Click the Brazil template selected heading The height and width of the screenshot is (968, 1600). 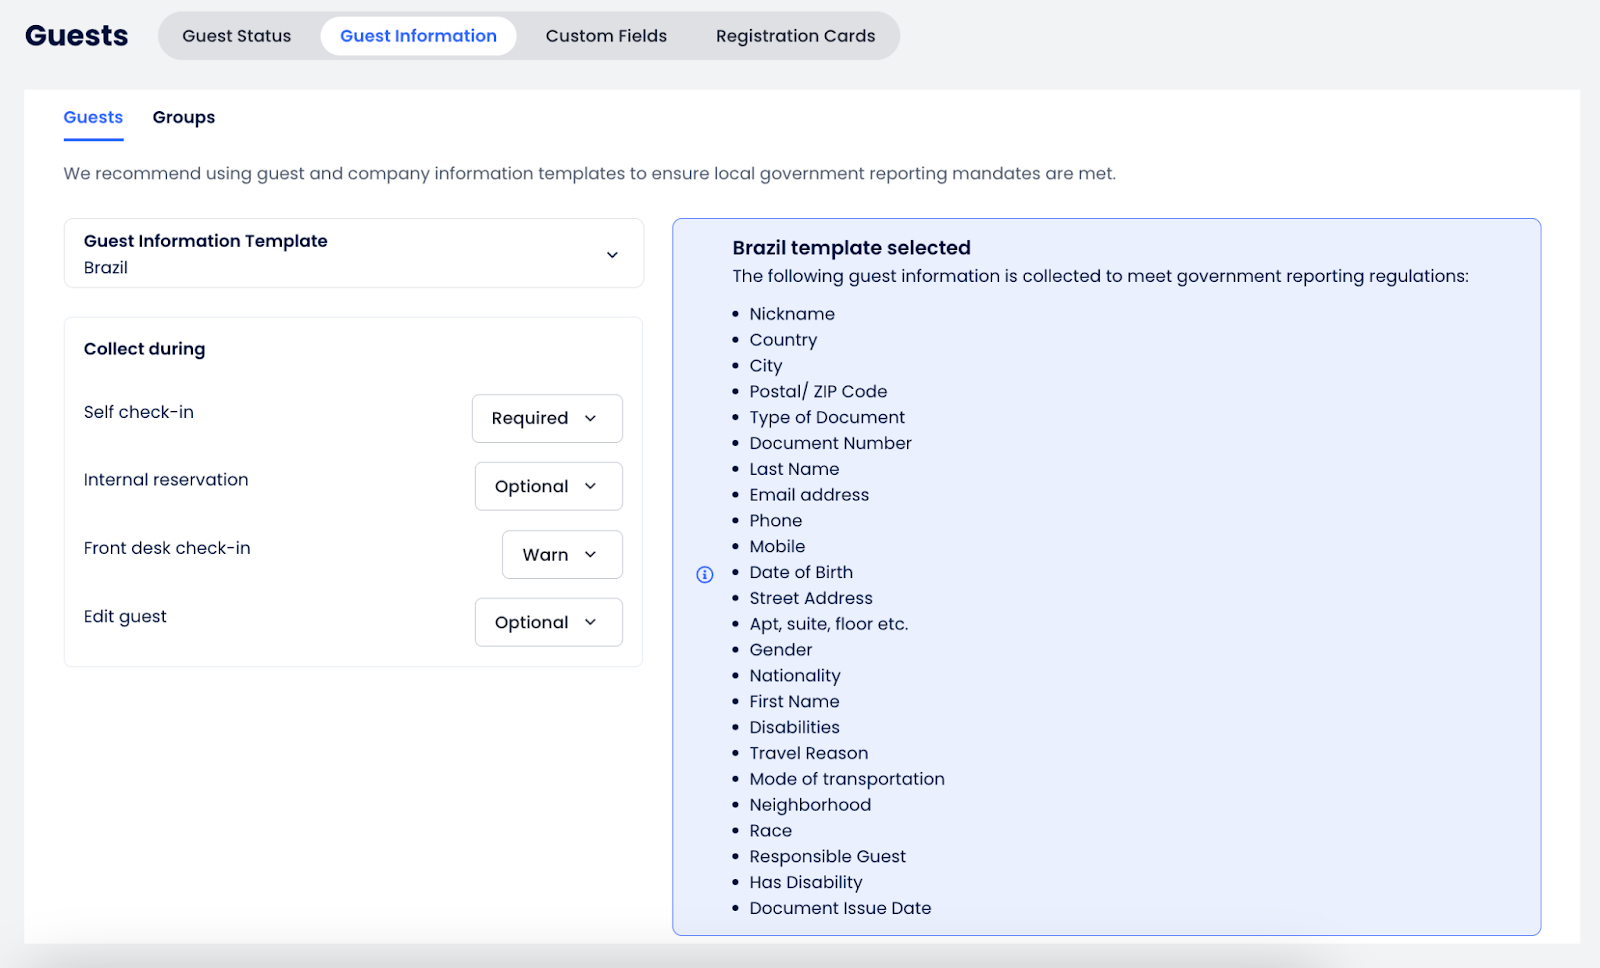click(x=851, y=248)
